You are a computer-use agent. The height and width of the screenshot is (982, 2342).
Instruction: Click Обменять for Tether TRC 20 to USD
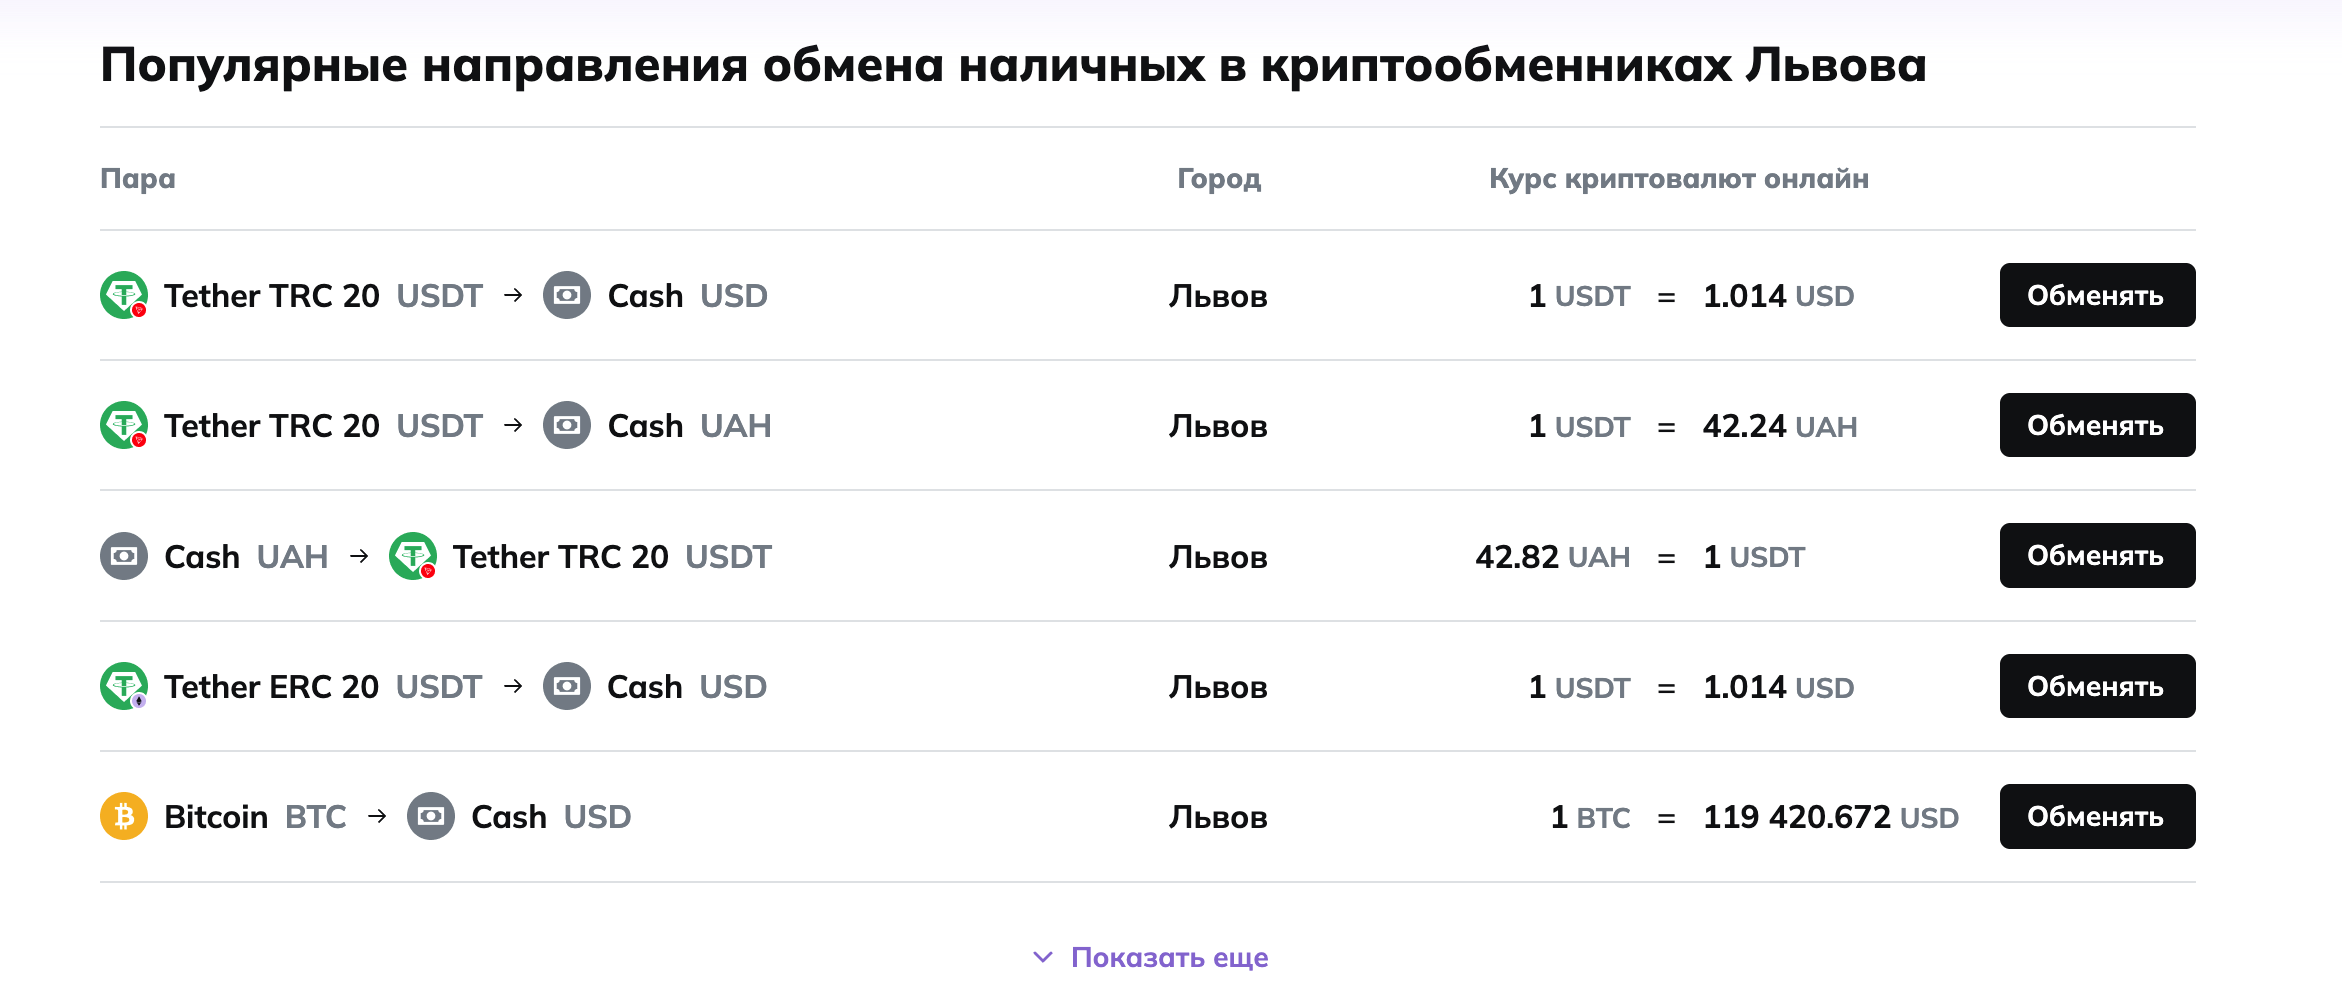tap(2097, 295)
